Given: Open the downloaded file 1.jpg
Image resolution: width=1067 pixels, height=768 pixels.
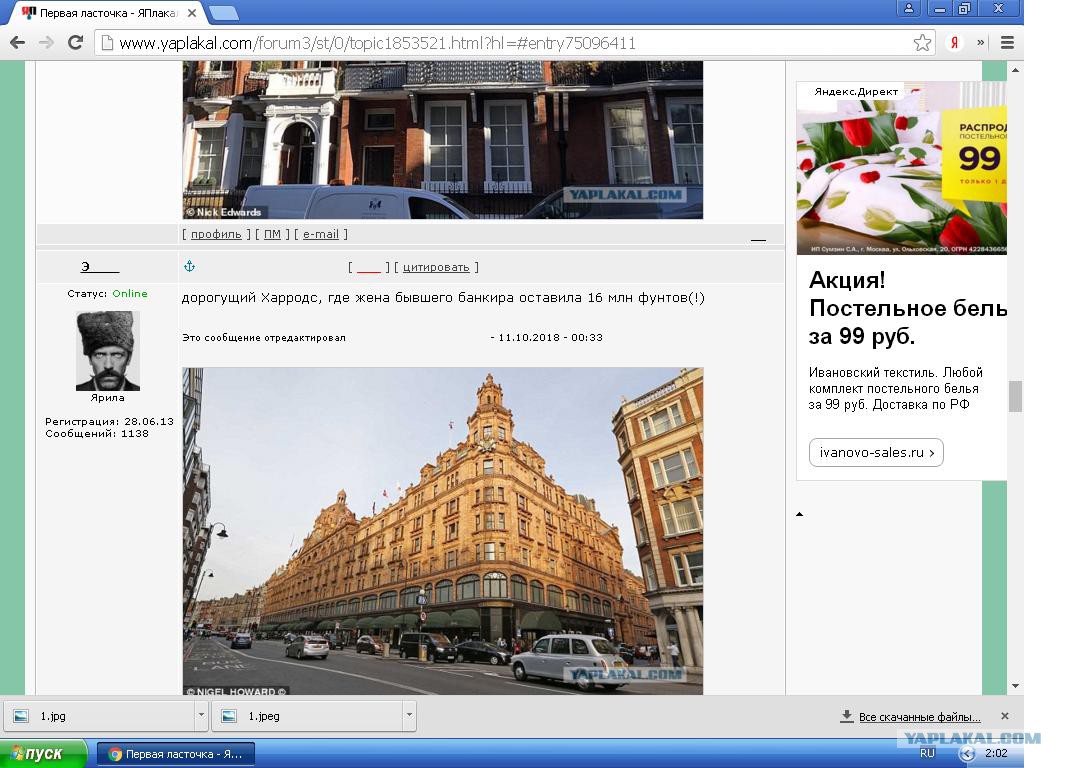Looking at the screenshot, I should tap(101, 716).
